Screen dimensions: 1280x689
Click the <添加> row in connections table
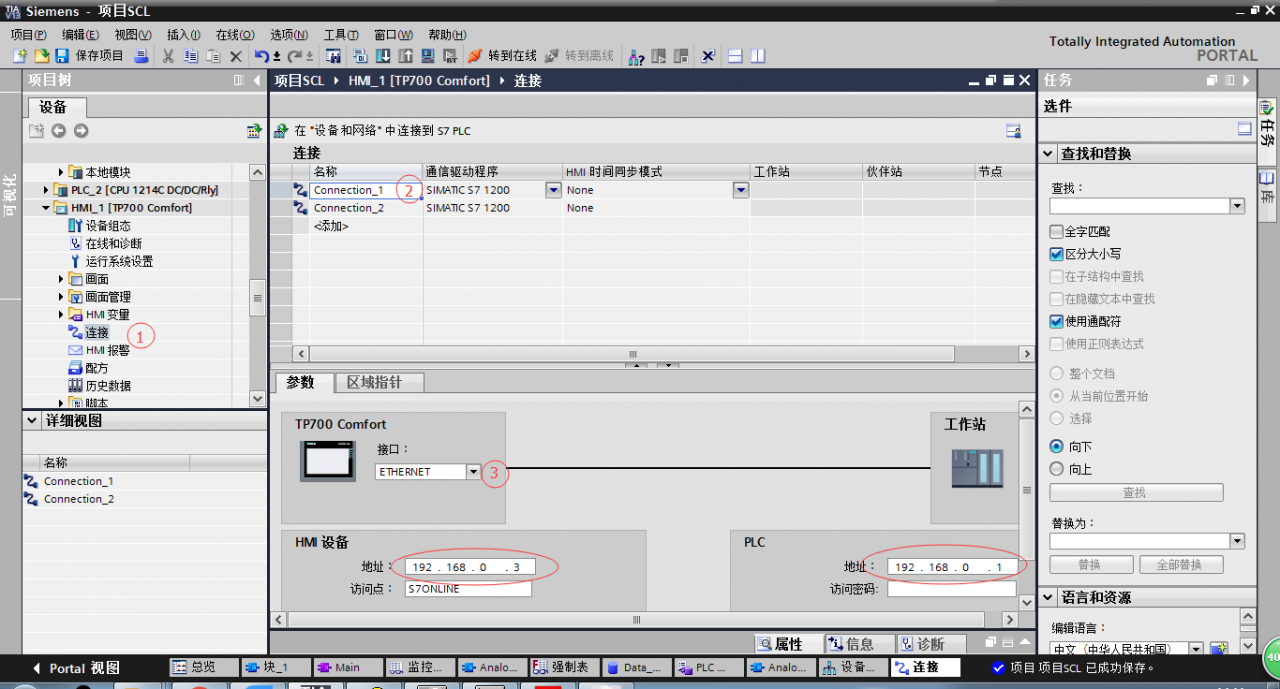tap(331, 226)
